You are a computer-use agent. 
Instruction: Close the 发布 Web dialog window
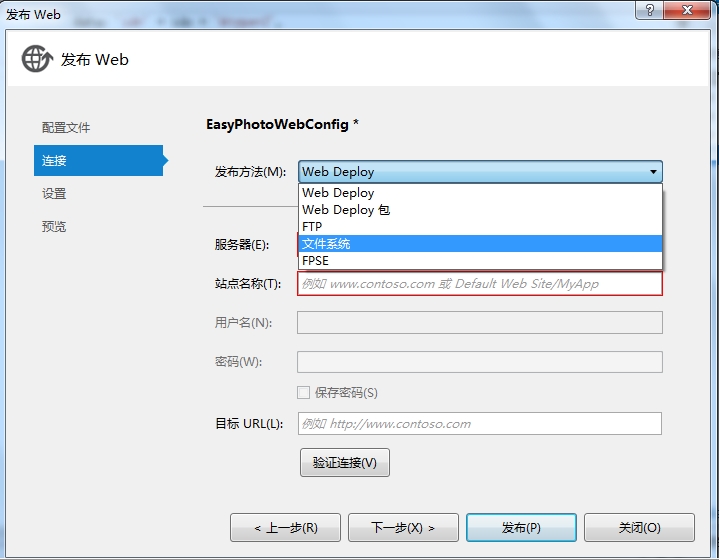click(686, 10)
